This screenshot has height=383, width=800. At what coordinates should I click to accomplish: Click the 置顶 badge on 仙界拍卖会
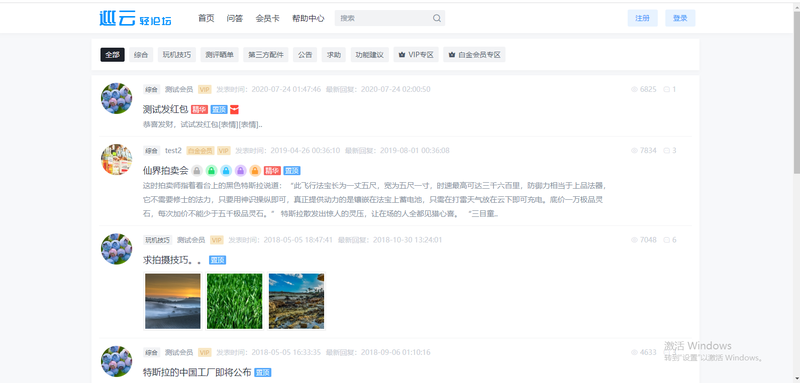click(x=292, y=171)
